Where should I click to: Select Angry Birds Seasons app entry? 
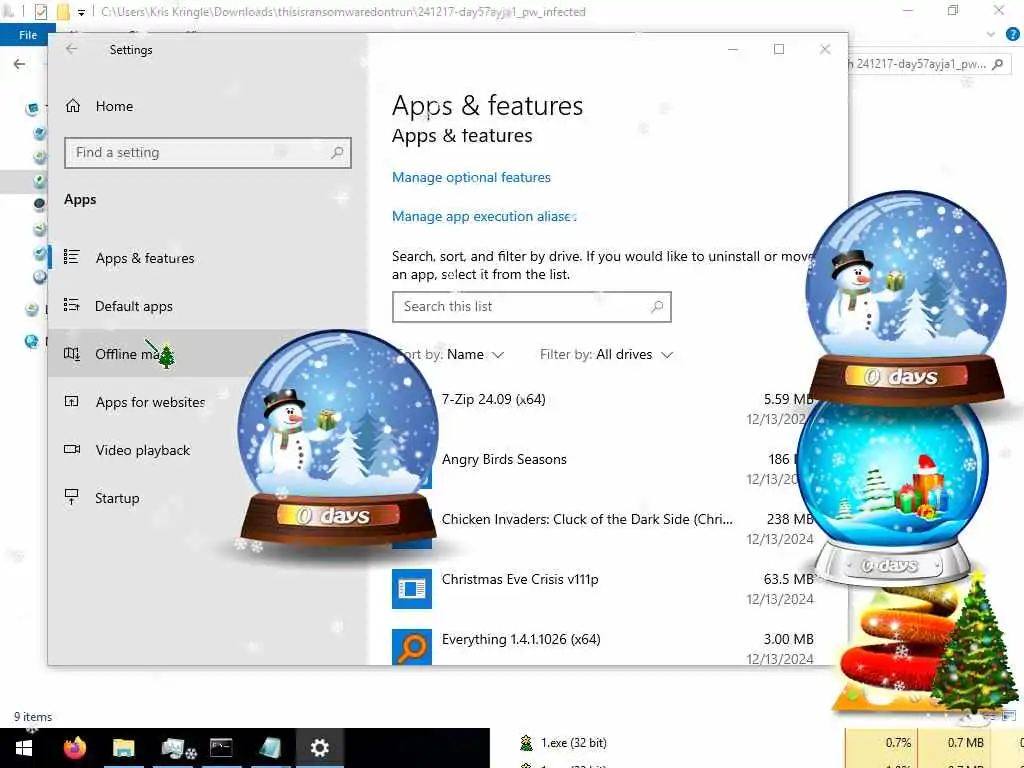pos(603,469)
